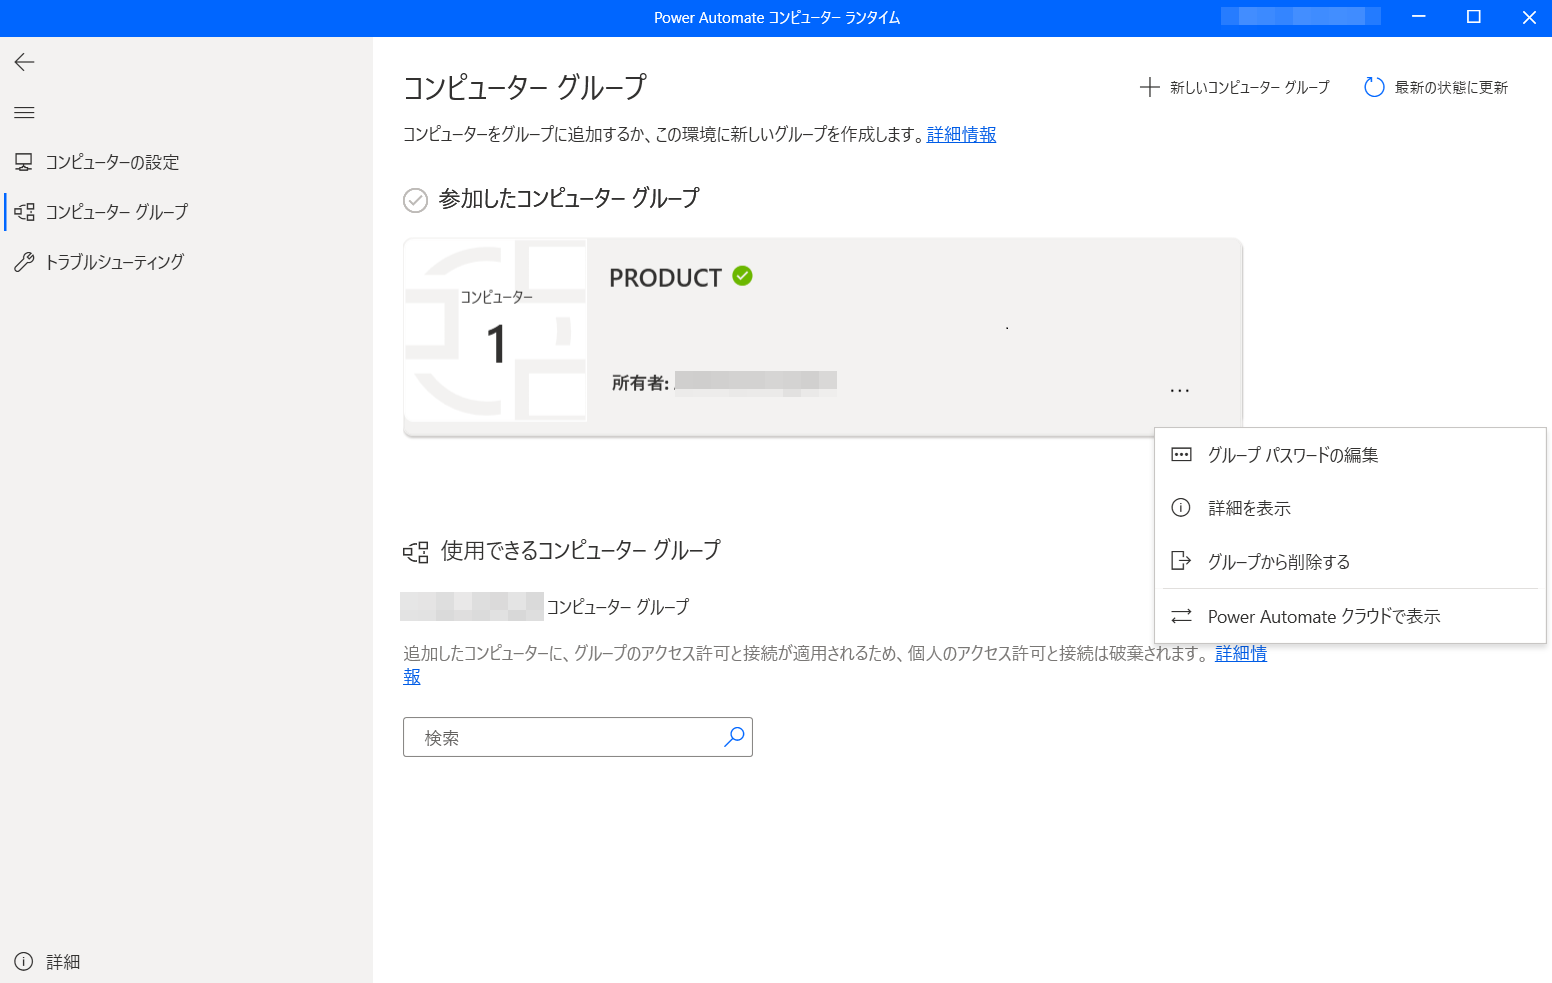The height and width of the screenshot is (983, 1552).
Task: Navigate back using the back arrow
Action: [24, 62]
